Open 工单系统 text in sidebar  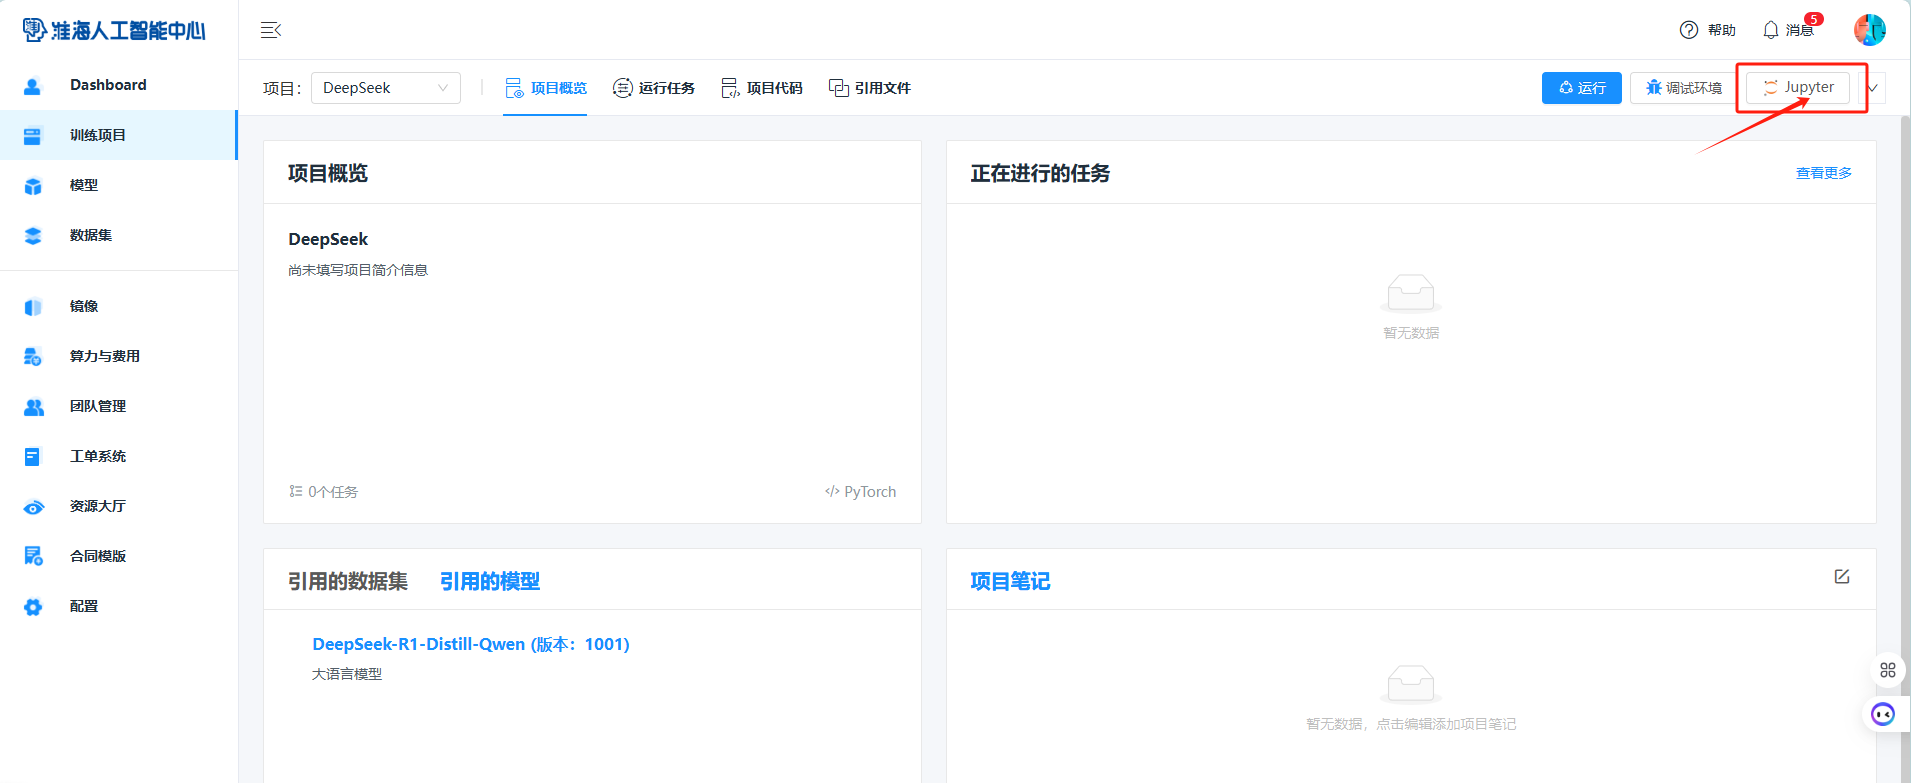98,456
